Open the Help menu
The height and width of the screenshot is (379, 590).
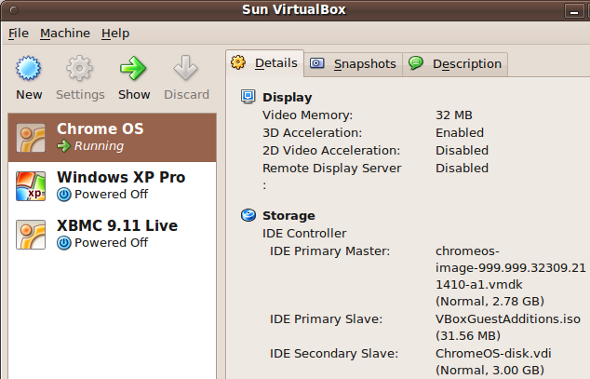tap(115, 33)
